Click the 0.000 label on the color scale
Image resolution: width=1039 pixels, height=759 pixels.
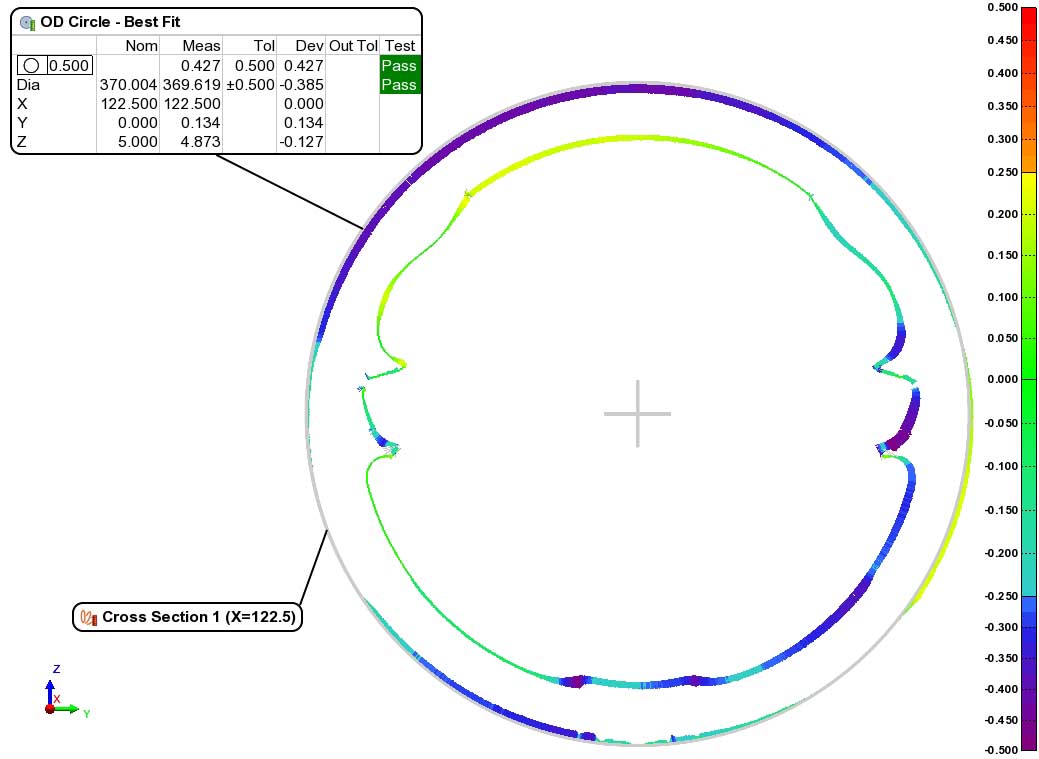[1003, 379]
